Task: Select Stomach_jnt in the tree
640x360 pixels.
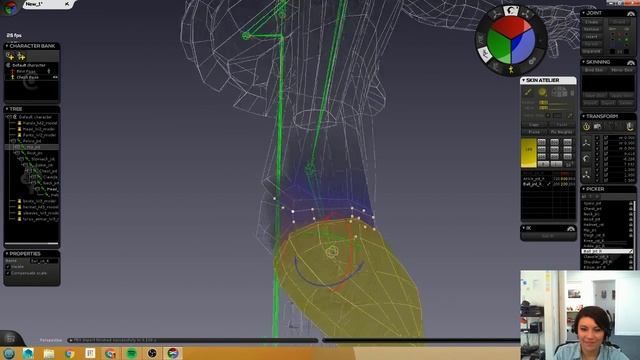Action: coord(42,159)
